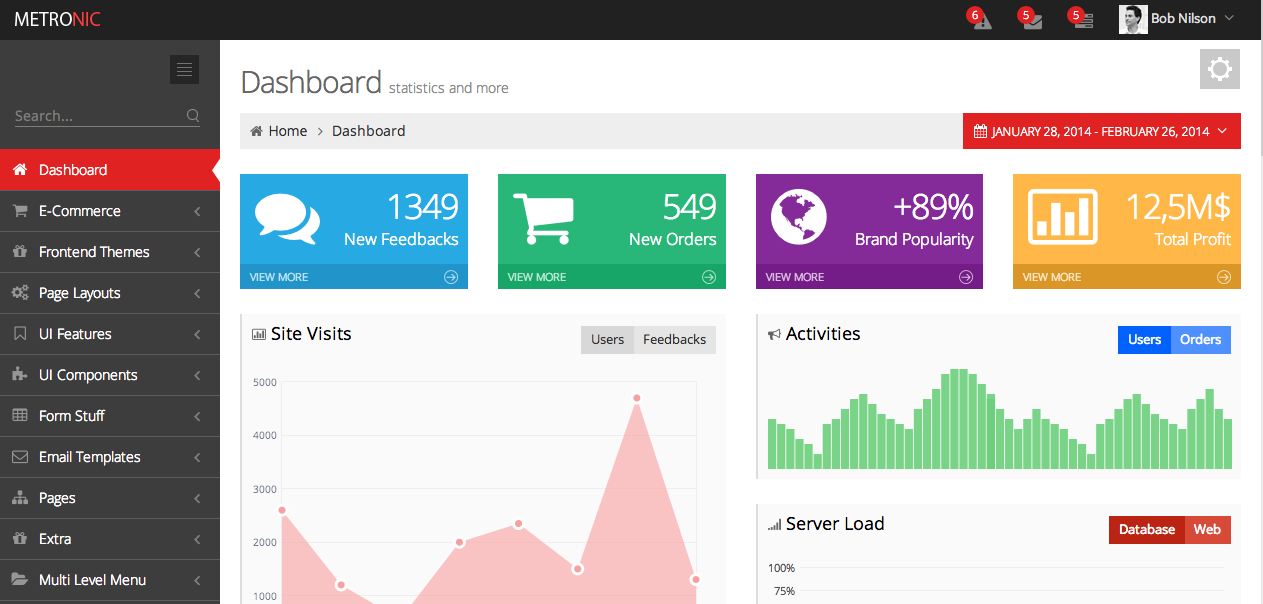The image size is (1263, 604).
Task: Click the alert notifications warning icon
Action: coord(982,20)
